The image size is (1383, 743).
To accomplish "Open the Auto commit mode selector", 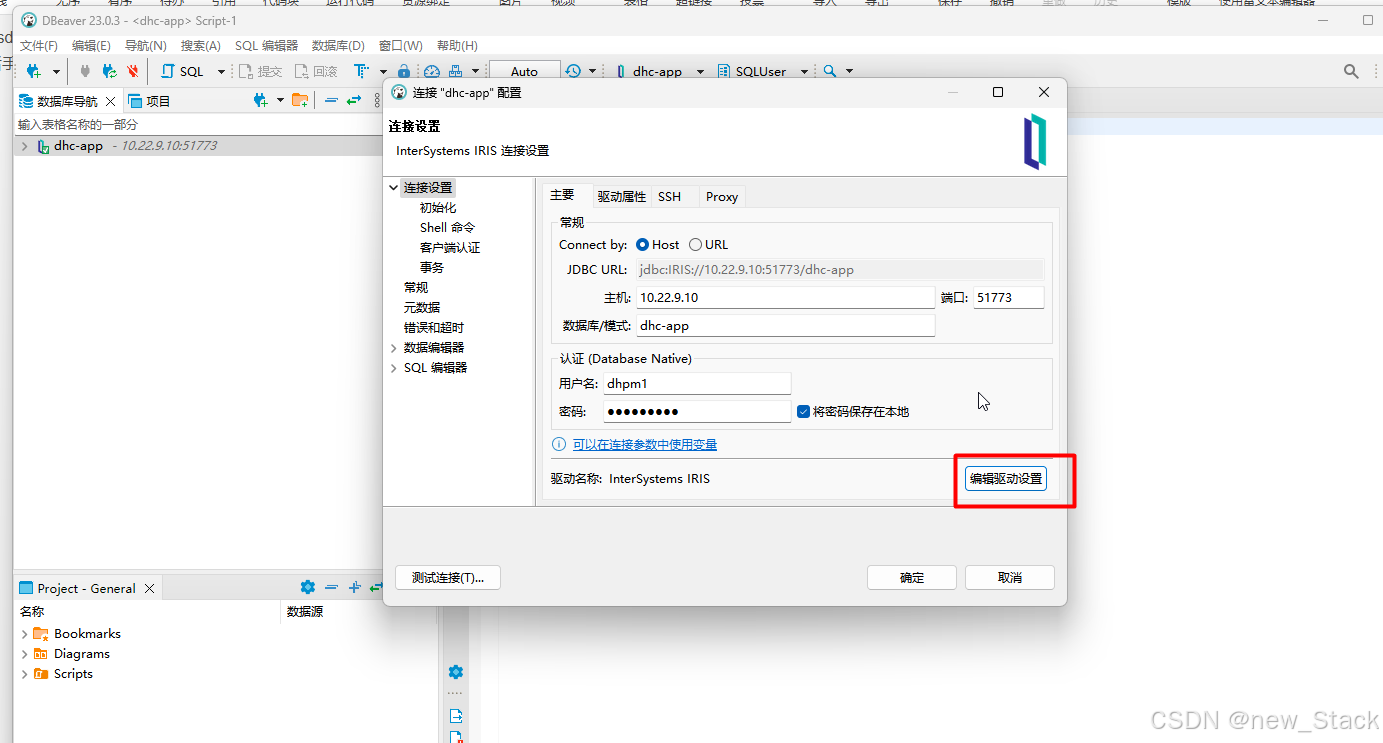I will click(524, 71).
